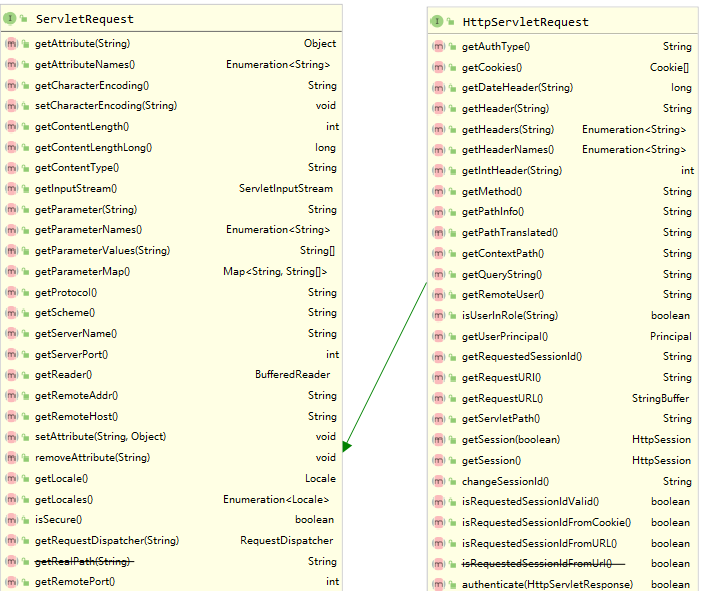Viewport: 701px width, 591px height.
Task: Click method icon beside getServerPort()
Action: [x=11, y=355]
